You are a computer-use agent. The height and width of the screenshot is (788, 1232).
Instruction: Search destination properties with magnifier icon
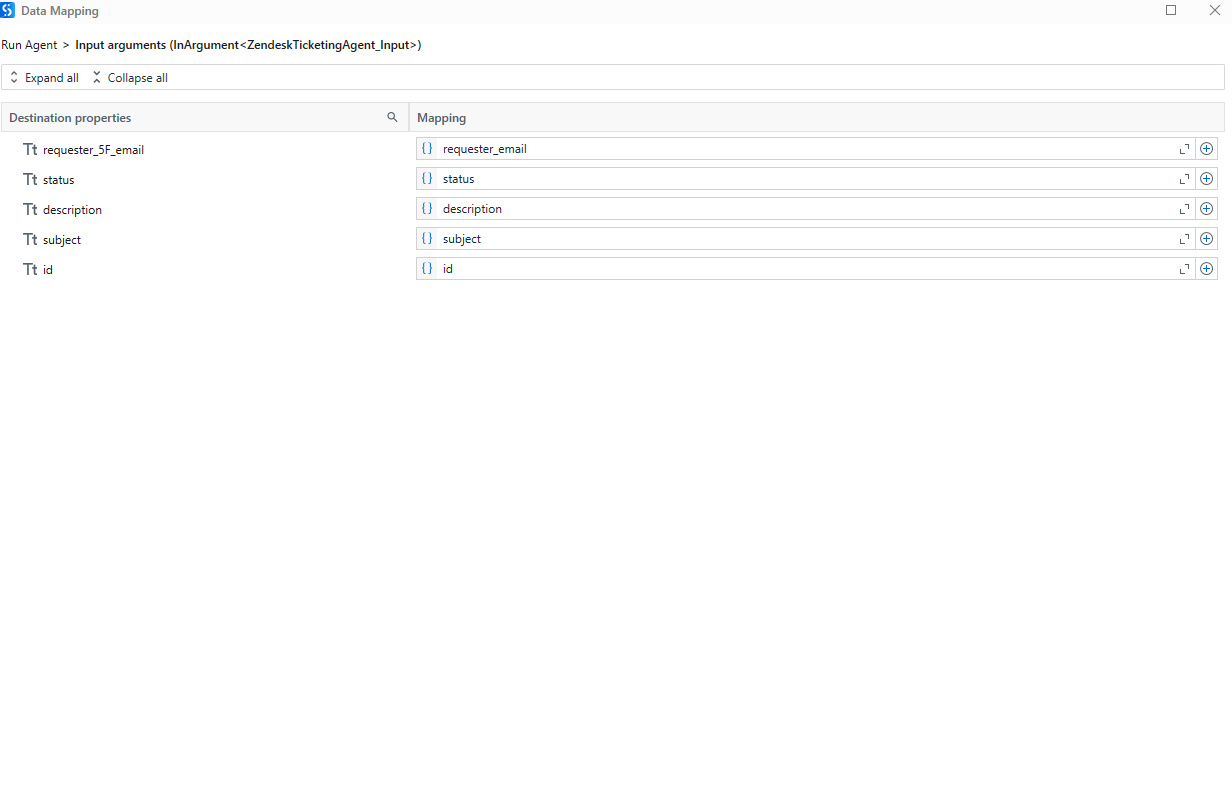(x=392, y=117)
